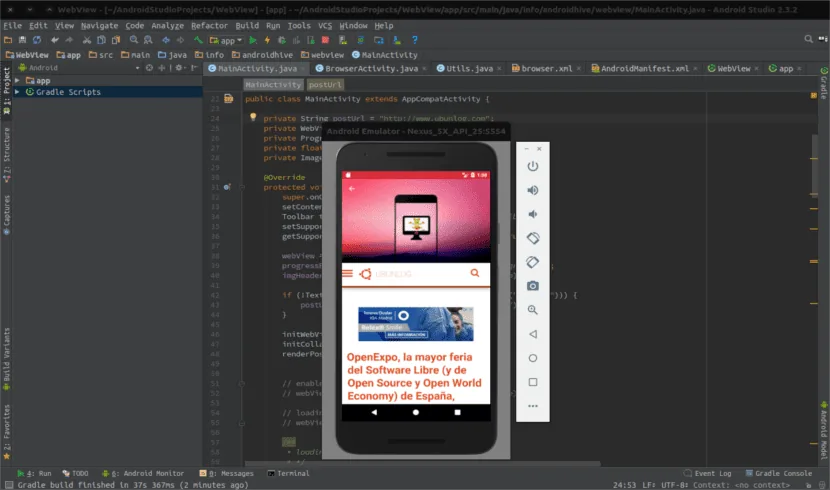The height and width of the screenshot is (490, 830).
Task: Switch to the AndroidManifest.xml tab
Action: [645, 68]
